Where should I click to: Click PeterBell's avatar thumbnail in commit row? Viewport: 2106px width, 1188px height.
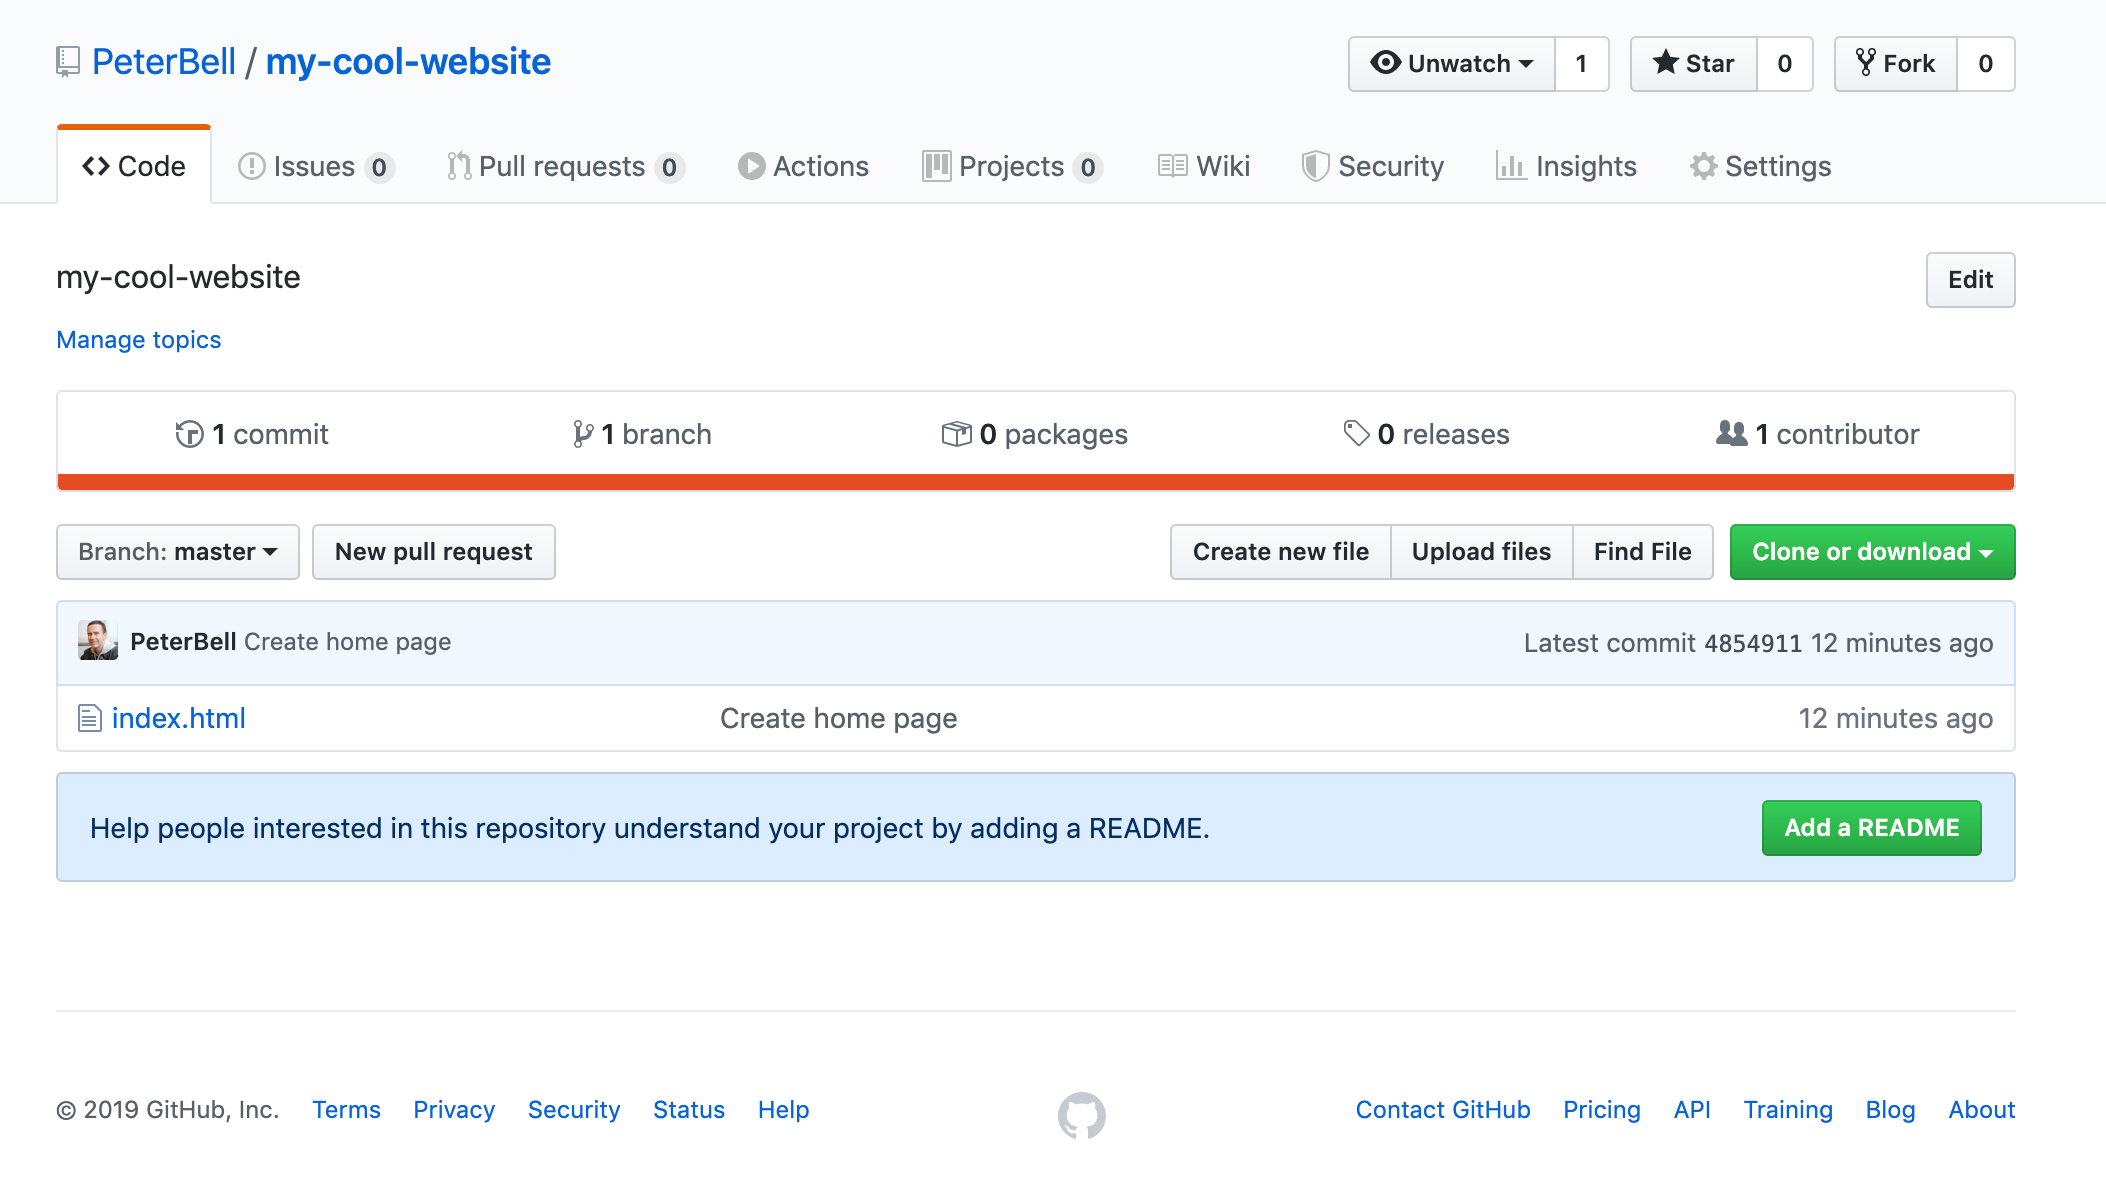tap(98, 641)
